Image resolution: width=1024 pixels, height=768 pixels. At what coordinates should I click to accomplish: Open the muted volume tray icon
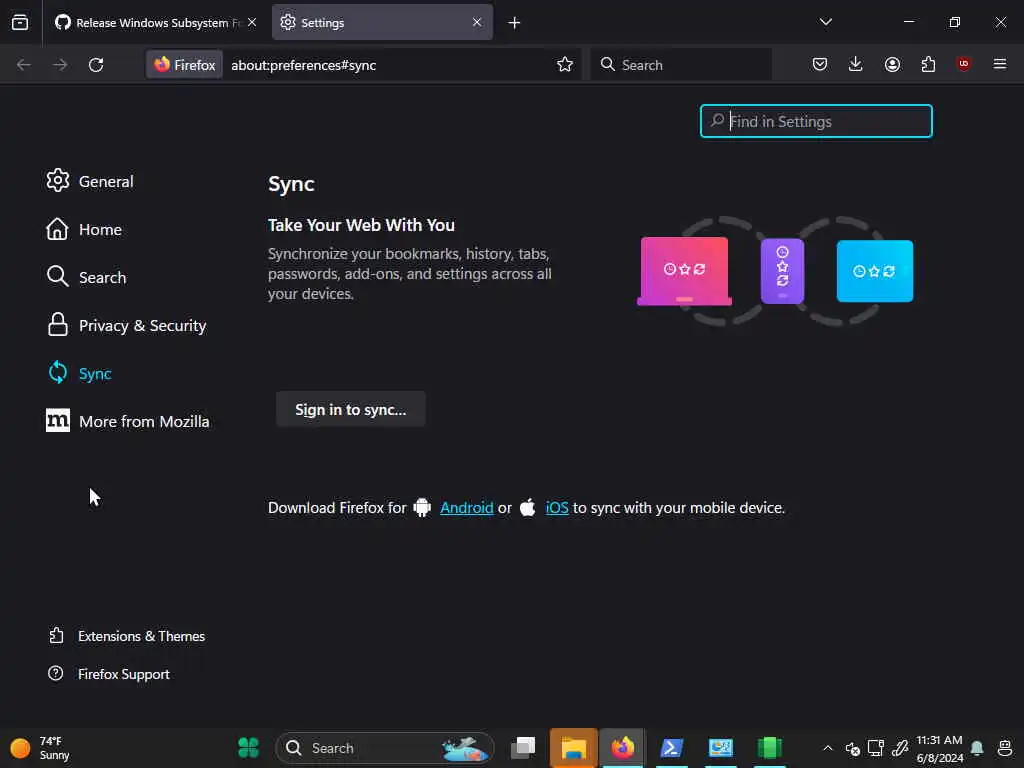coord(852,748)
